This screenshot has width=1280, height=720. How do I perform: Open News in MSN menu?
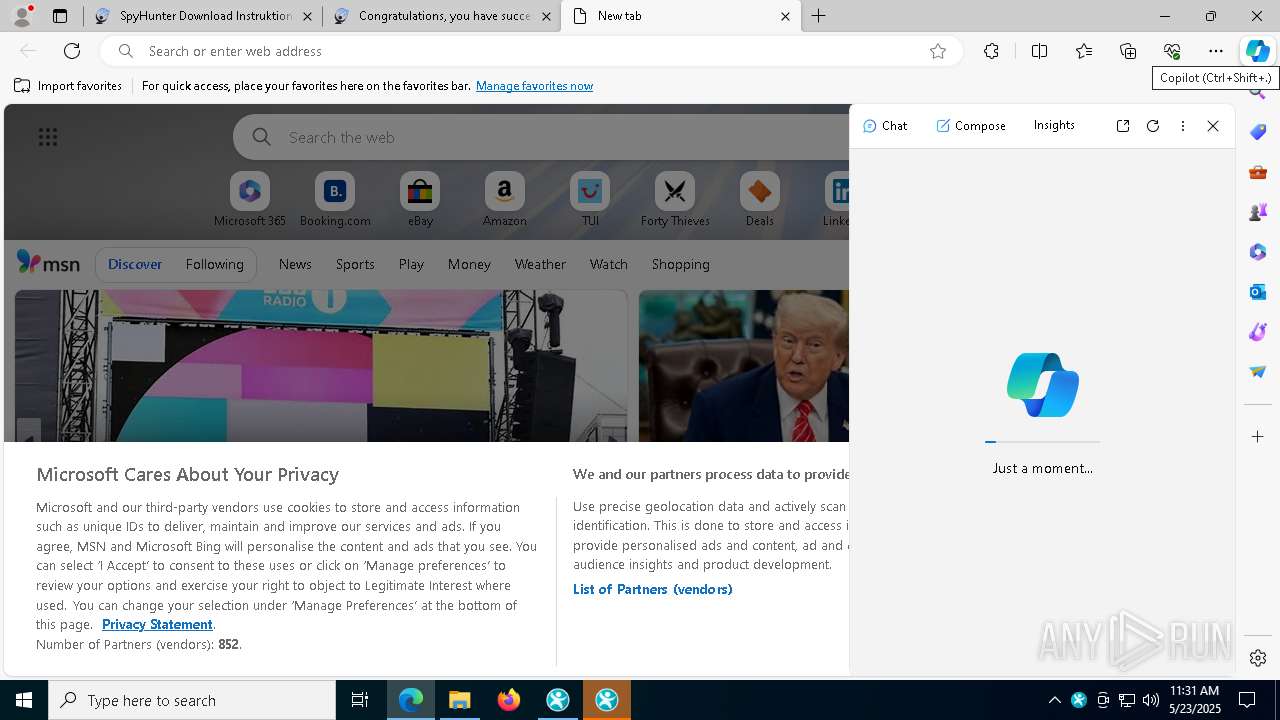(x=295, y=264)
